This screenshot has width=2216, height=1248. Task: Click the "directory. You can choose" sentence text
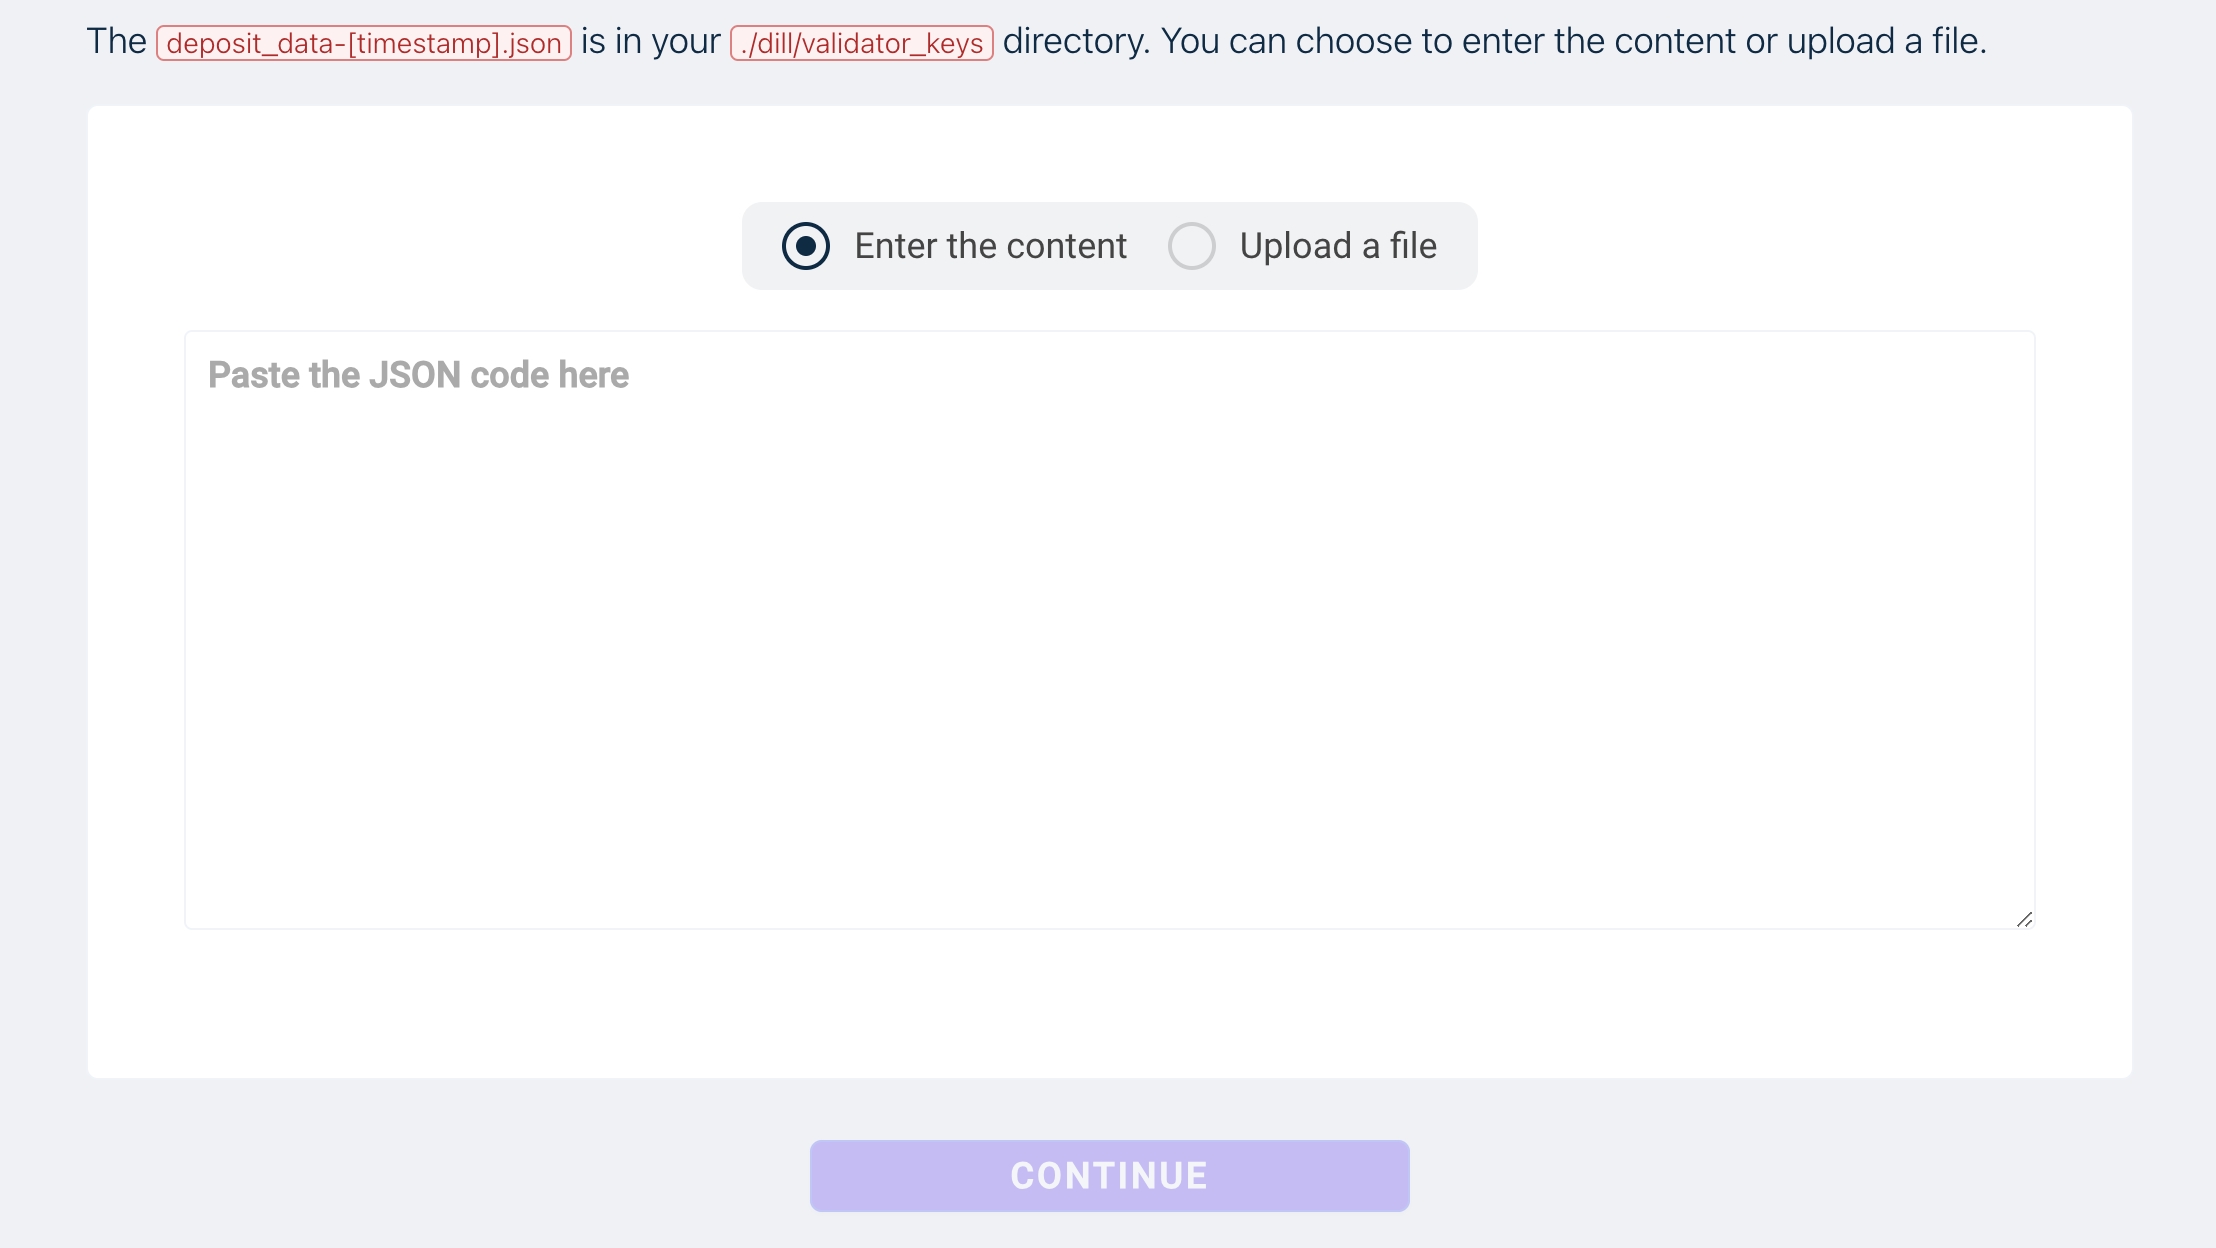tap(1300, 42)
